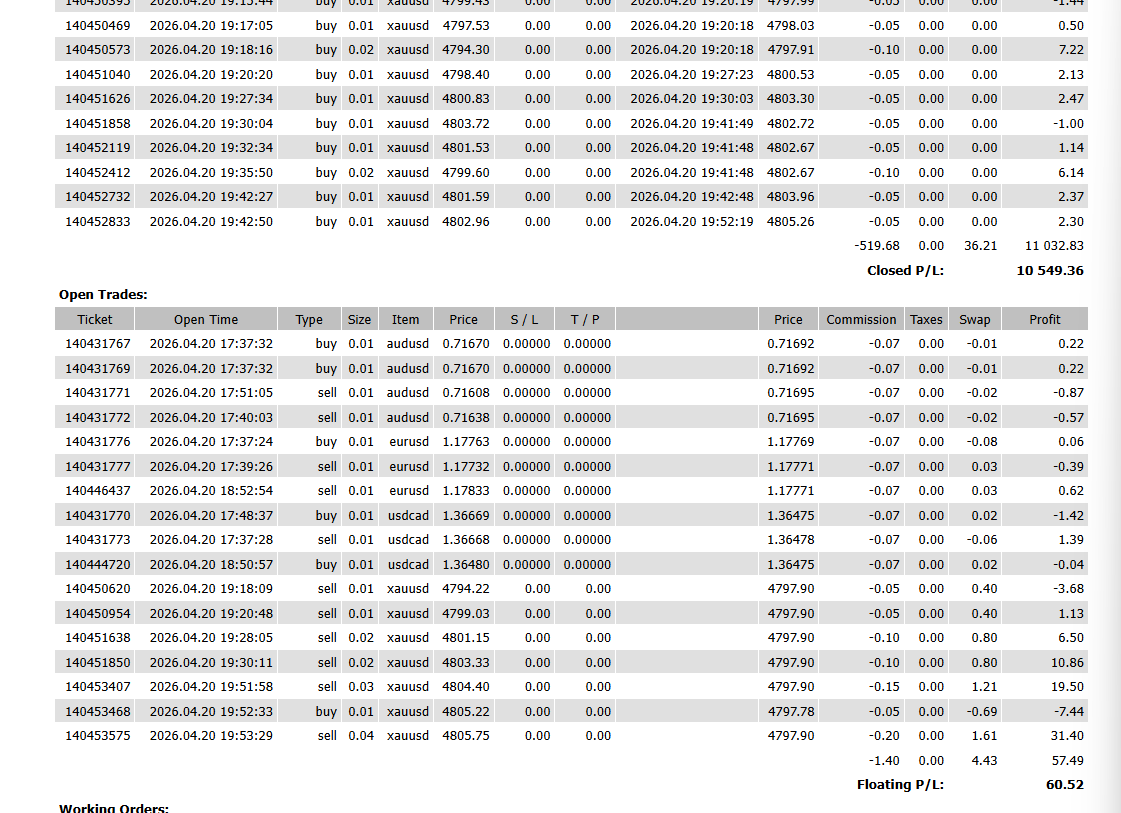Click ticket 140450573
Image resolution: width=1121 pixels, height=813 pixels.
coord(98,50)
